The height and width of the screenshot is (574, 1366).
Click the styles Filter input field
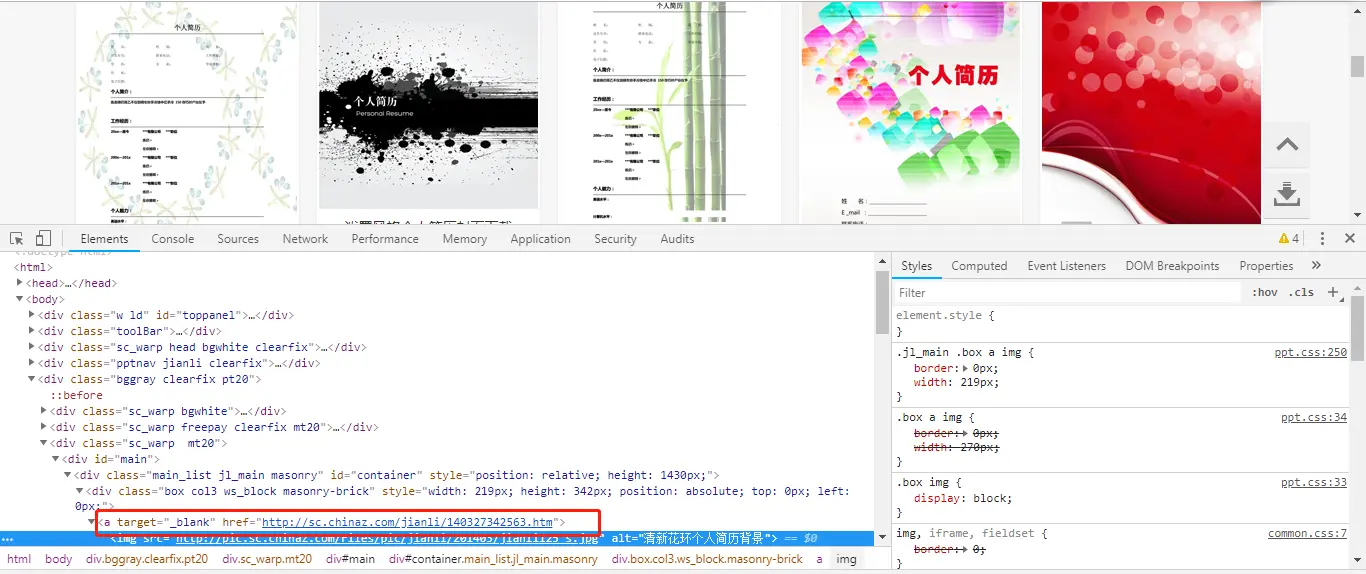[x=1065, y=293]
